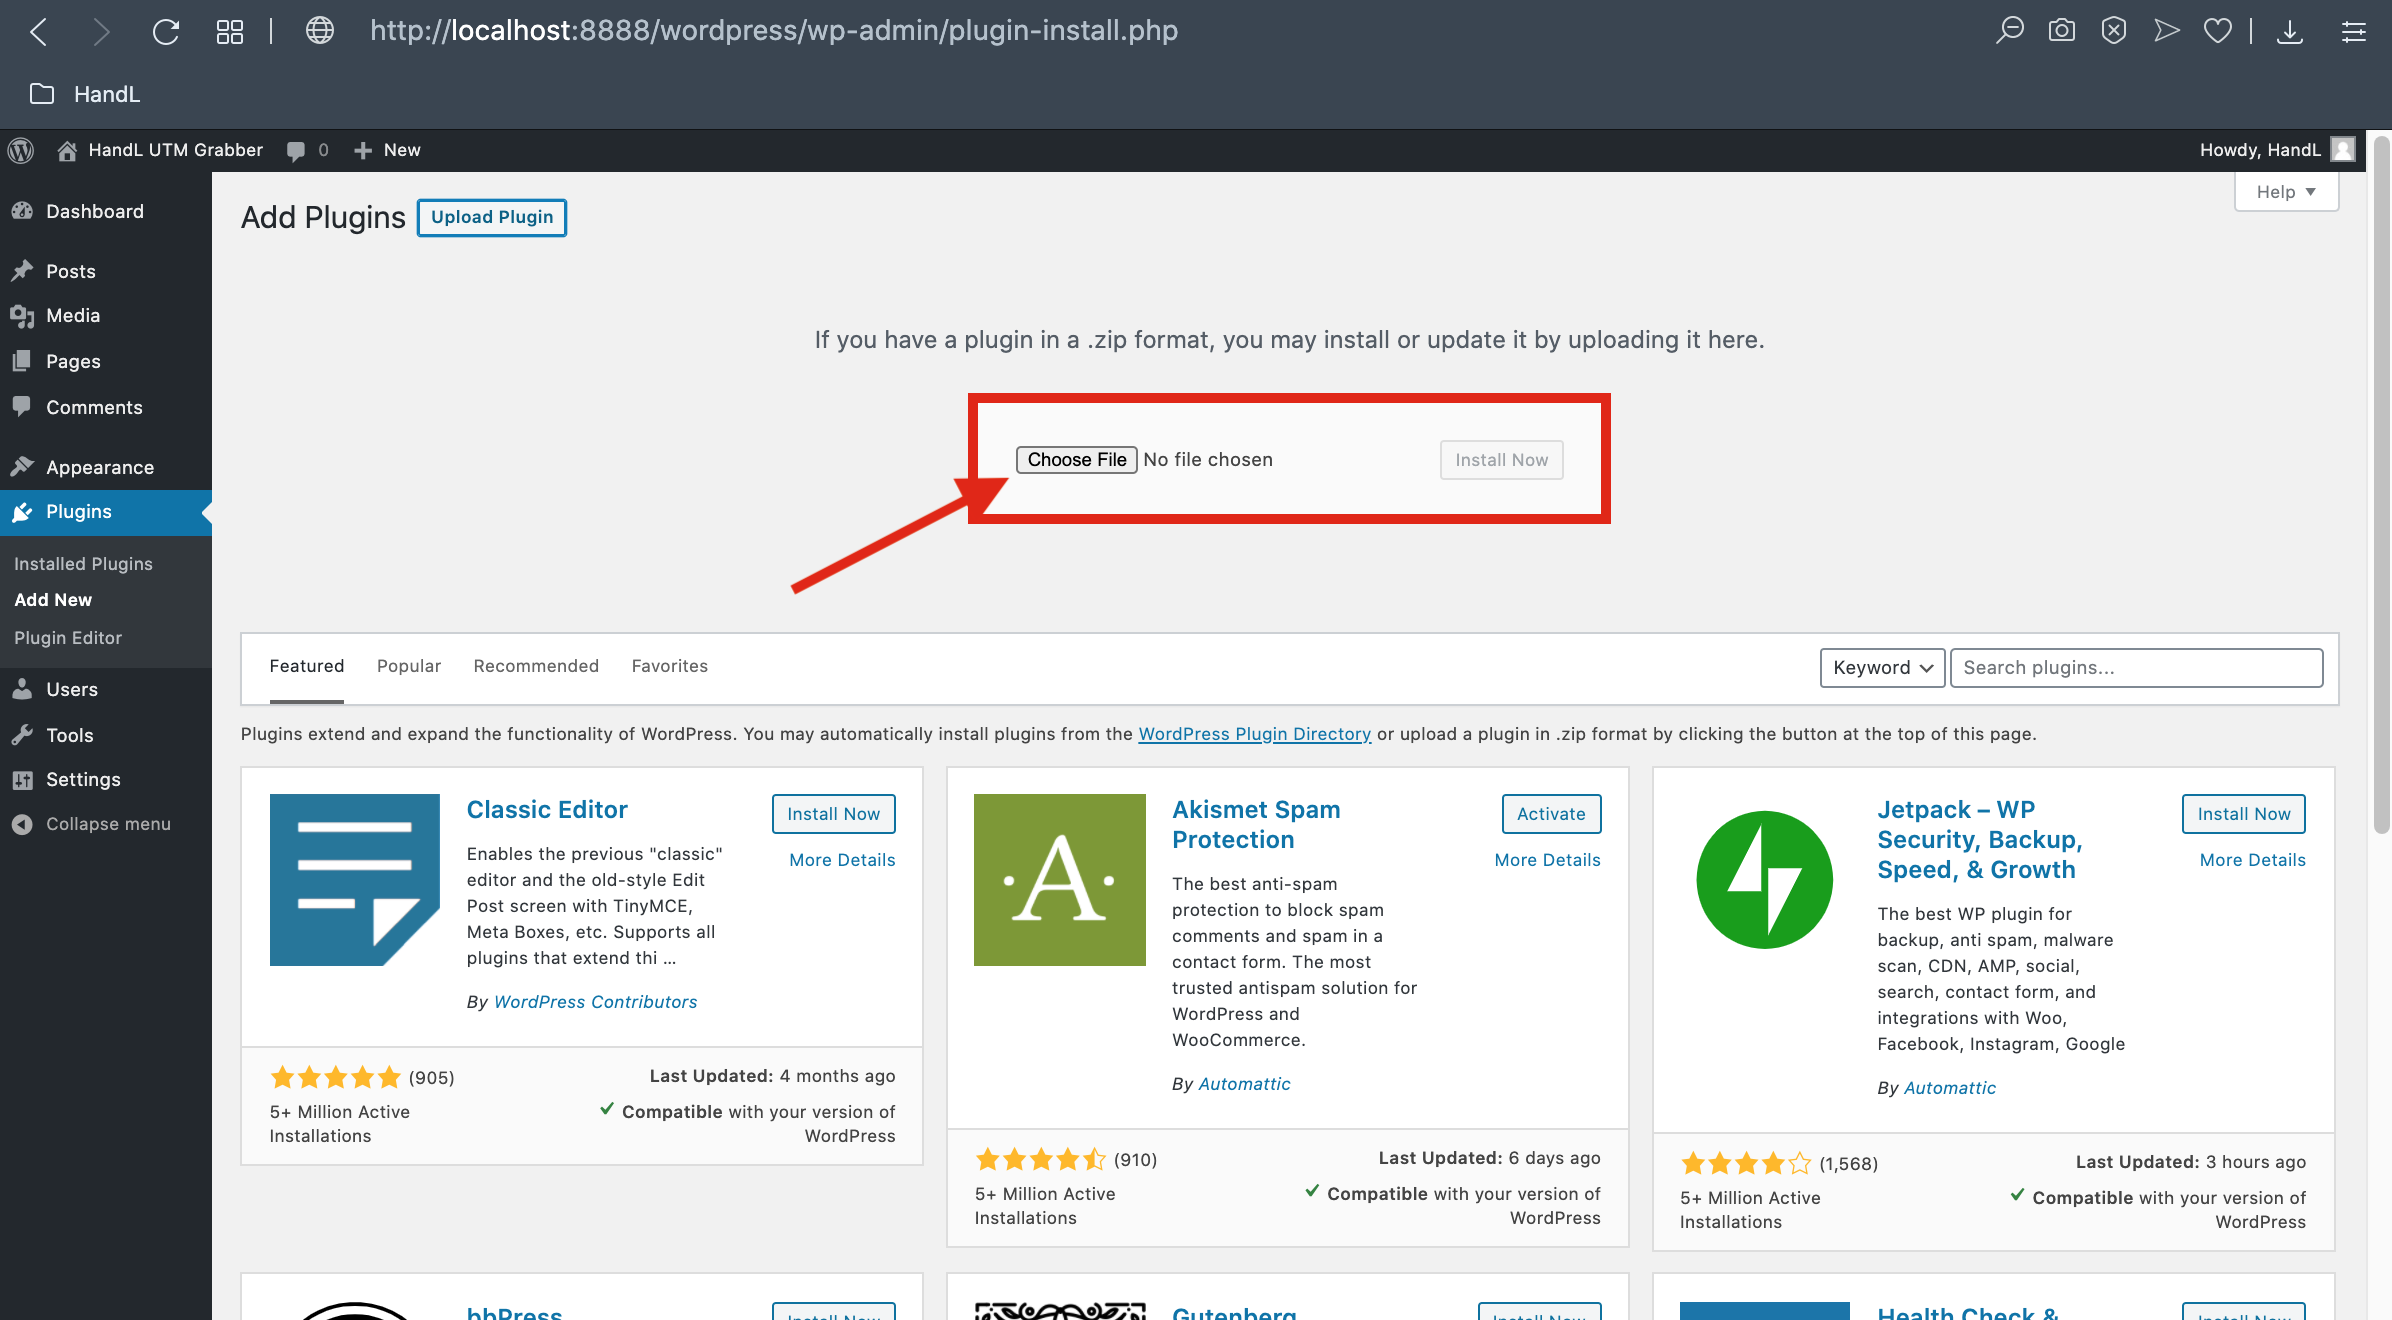Open the browser snapshot camera icon
The width and height of the screenshot is (2392, 1320).
[2061, 31]
